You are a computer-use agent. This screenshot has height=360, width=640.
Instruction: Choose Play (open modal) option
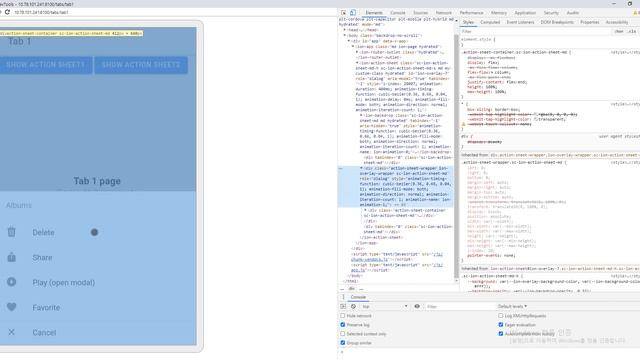(98, 282)
